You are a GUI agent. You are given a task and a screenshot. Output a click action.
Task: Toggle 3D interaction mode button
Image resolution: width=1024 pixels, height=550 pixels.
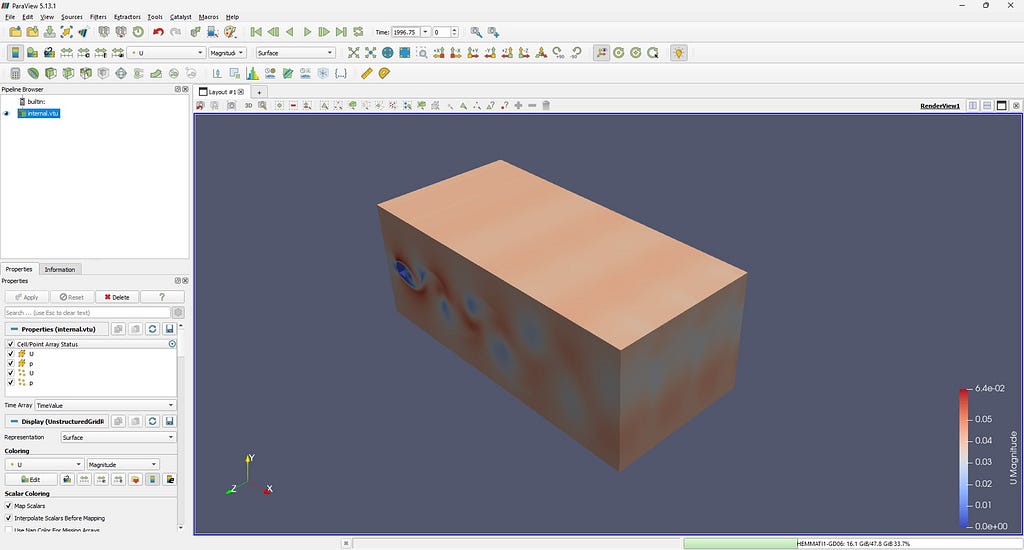pos(248,105)
